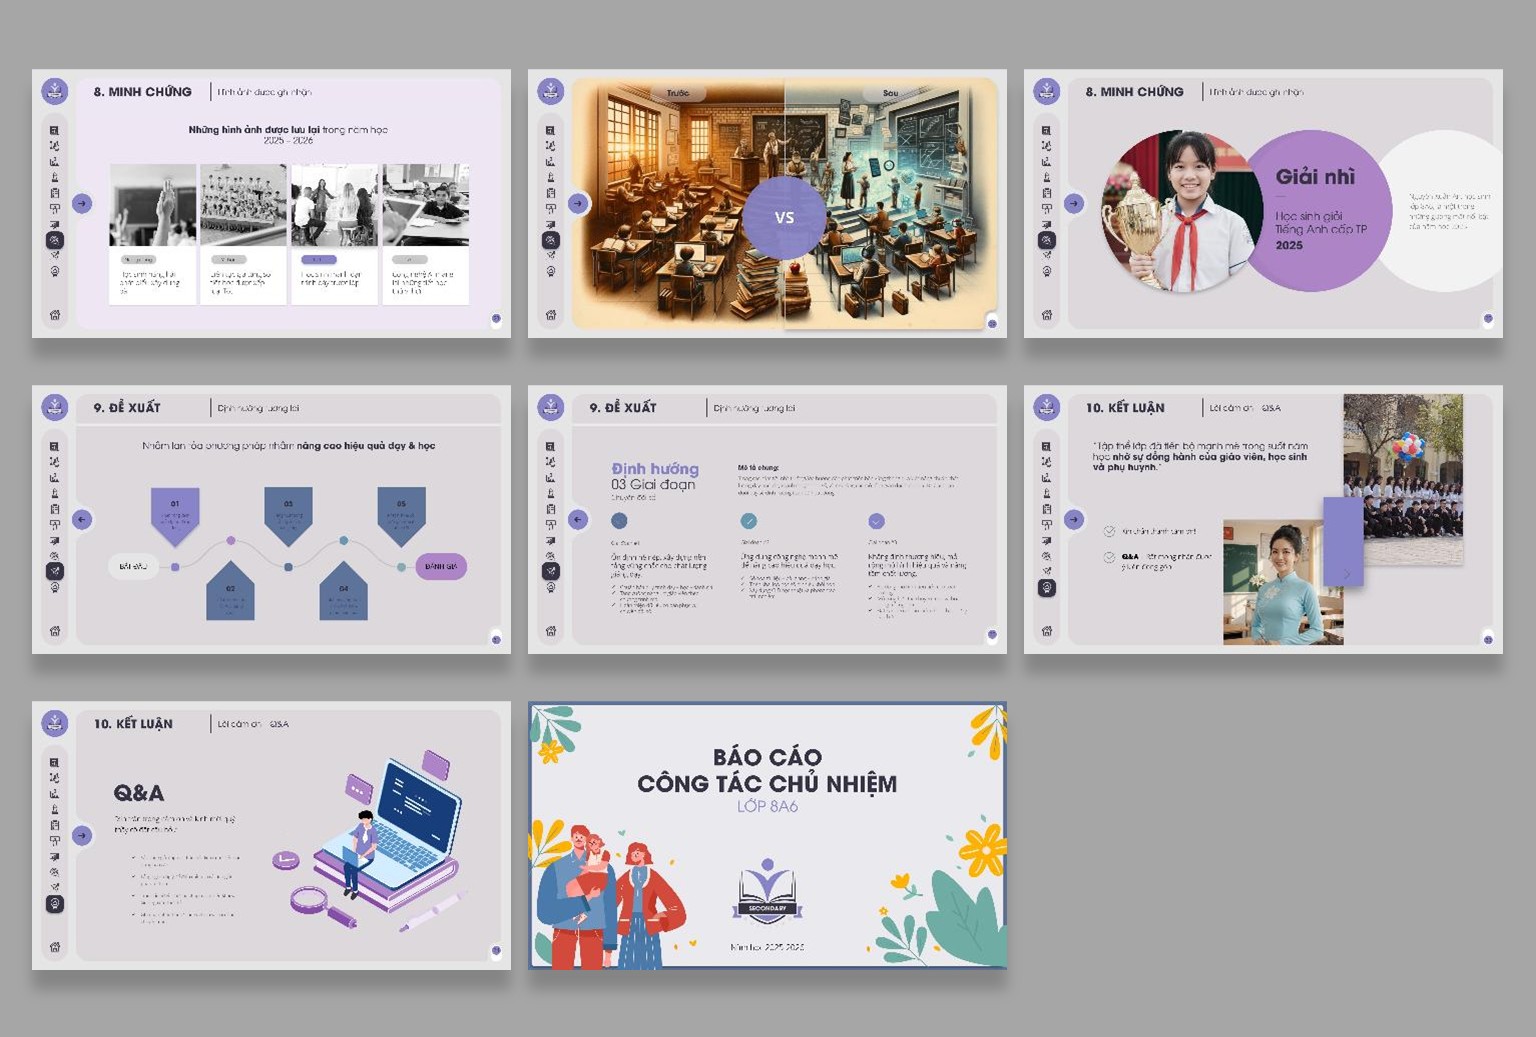The image size is (1536, 1037).
Task: Click the purple VS circle between the classrooms
Action: click(784, 217)
